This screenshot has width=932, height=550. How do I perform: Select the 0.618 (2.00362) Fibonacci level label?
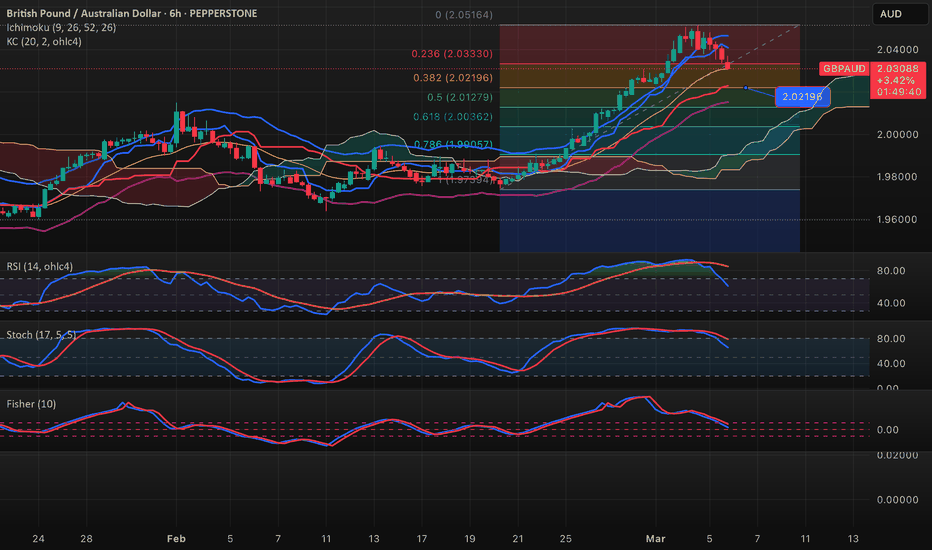453,117
